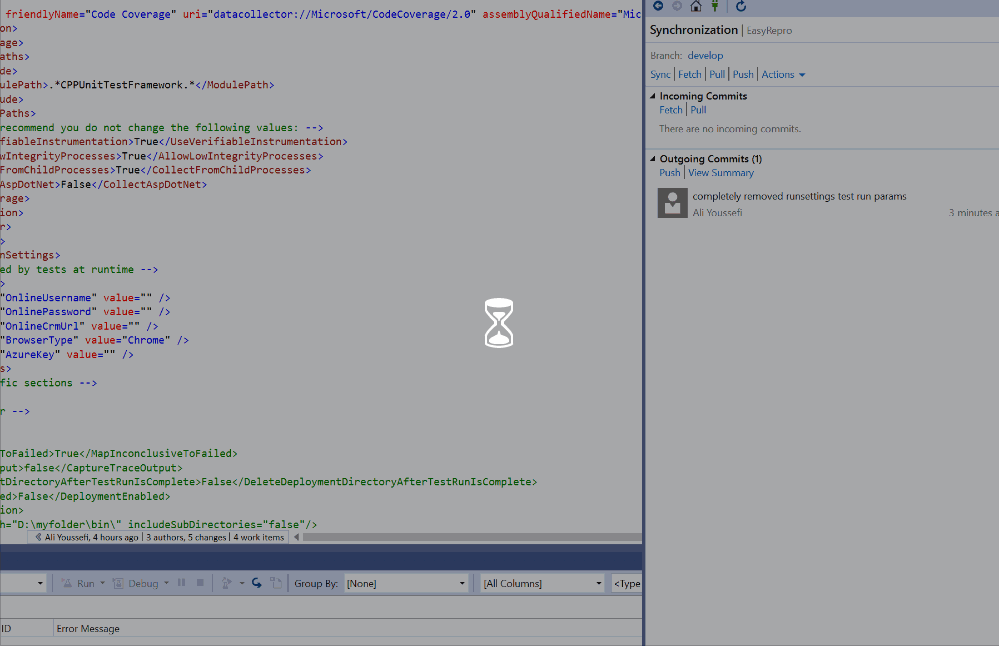The image size is (999, 646).
Task: Select the Error Message column header
Action: coord(88,629)
